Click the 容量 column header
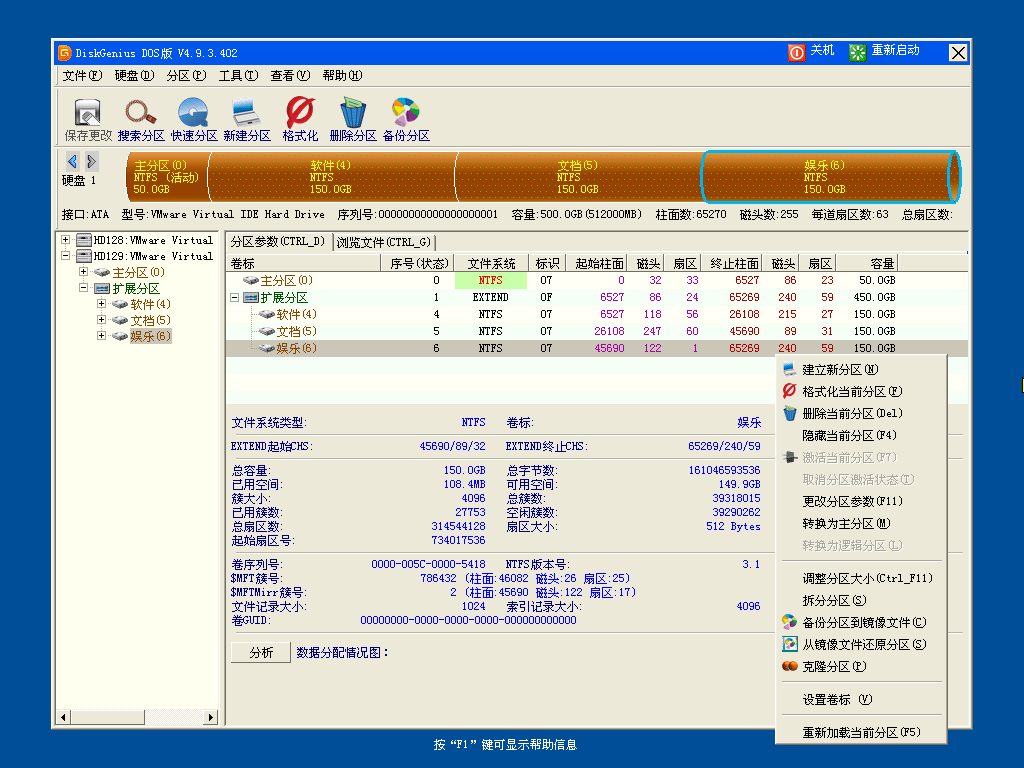The height and width of the screenshot is (768, 1024). click(x=867, y=263)
